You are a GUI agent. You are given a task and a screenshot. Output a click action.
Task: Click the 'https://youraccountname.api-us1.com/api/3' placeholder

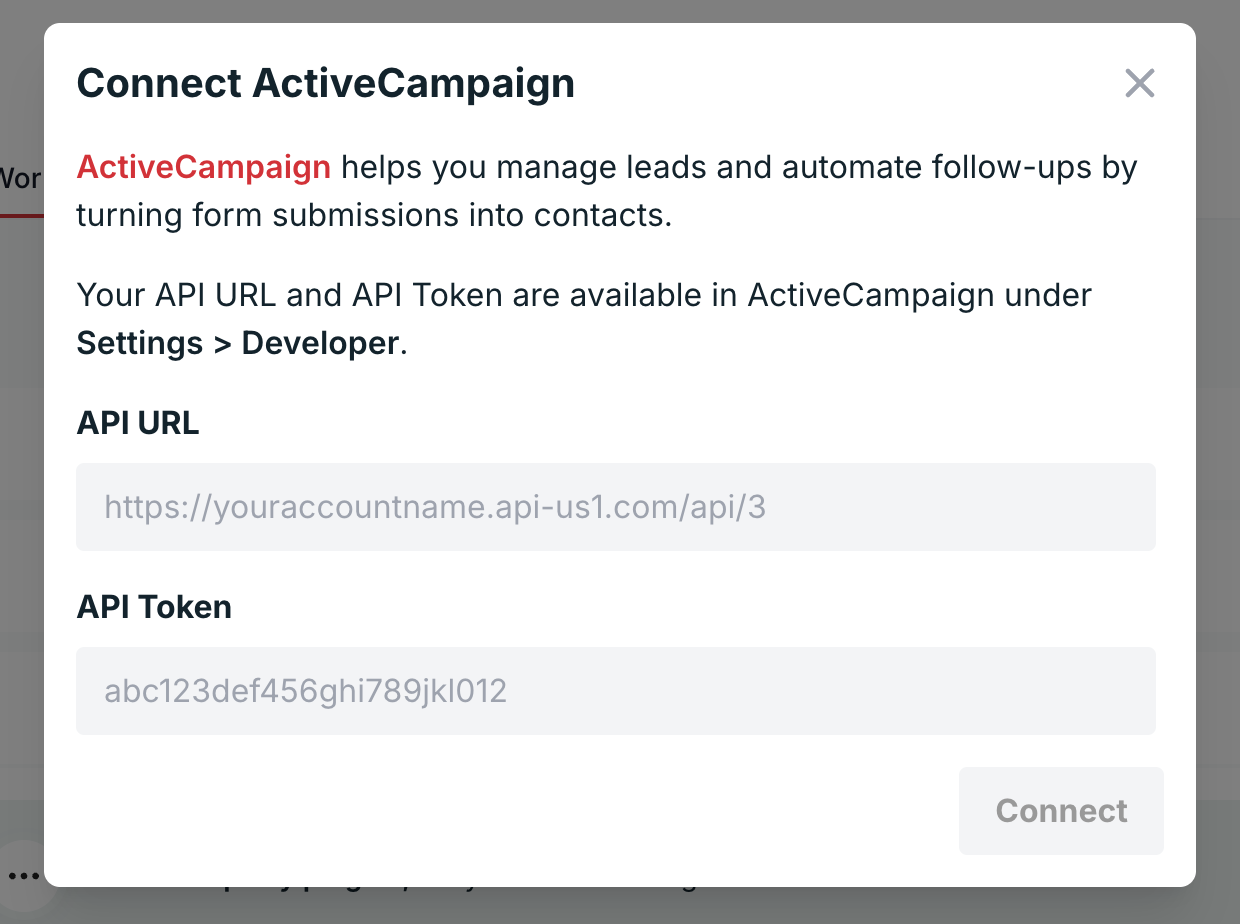[x=435, y=508]
